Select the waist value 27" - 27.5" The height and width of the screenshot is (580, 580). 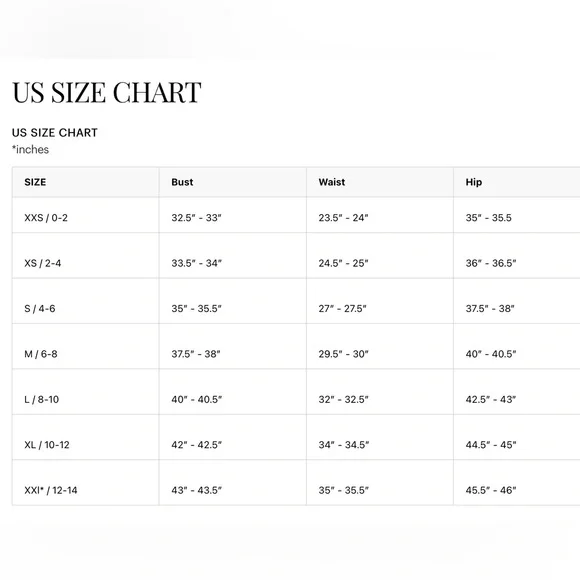coord(343,308)
